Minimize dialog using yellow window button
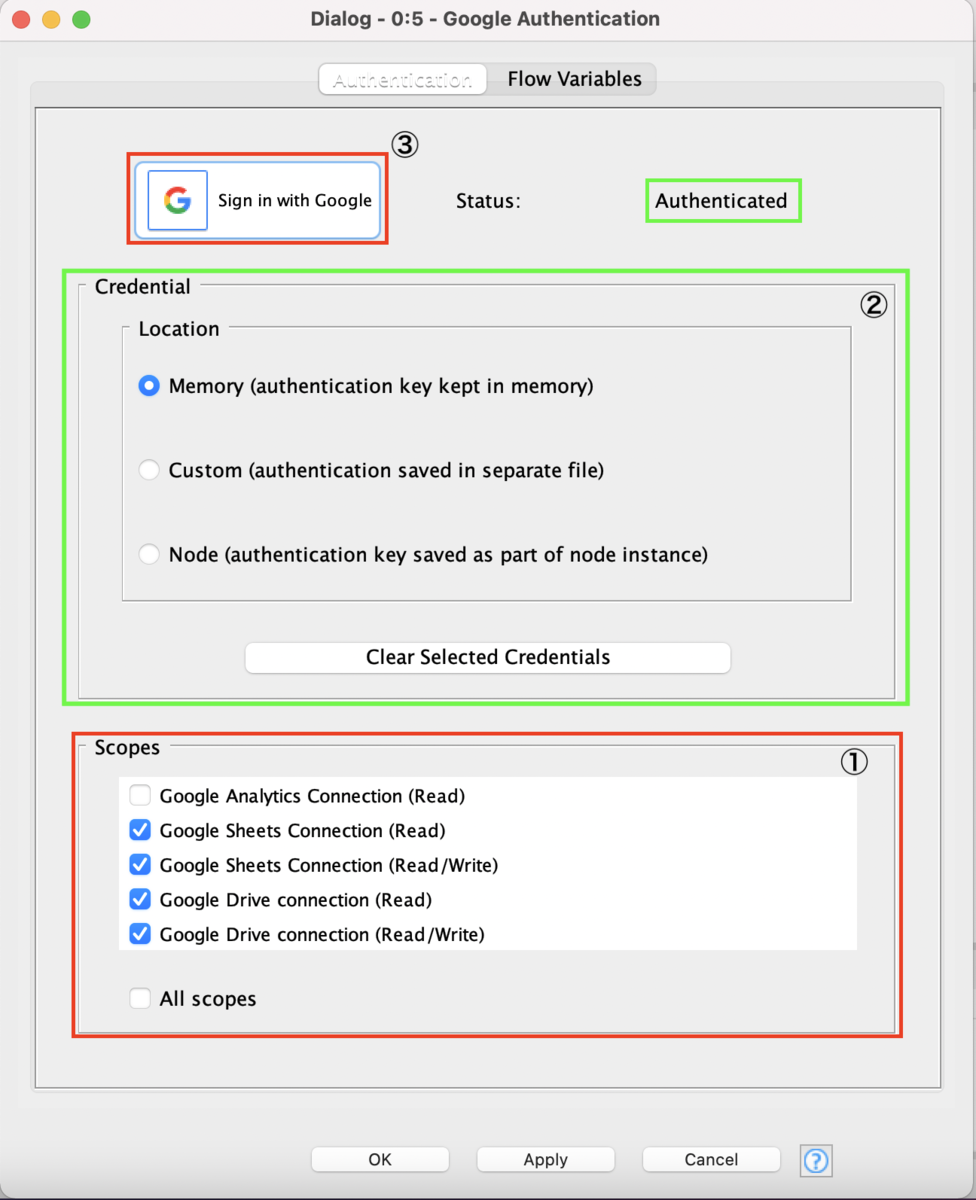Image resolution: width=976 pixels, height=1200 pixels. tap(51, 19)
